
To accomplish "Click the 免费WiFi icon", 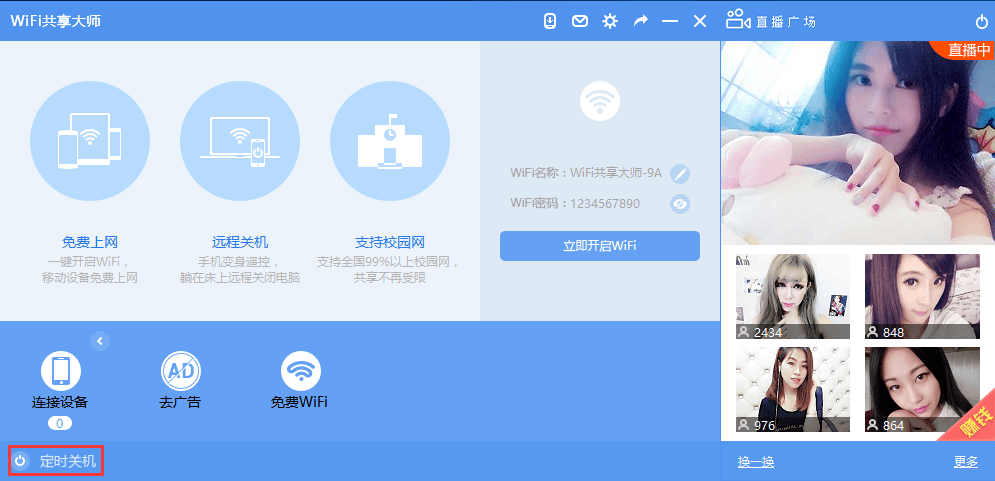I will tap(300, 371).
